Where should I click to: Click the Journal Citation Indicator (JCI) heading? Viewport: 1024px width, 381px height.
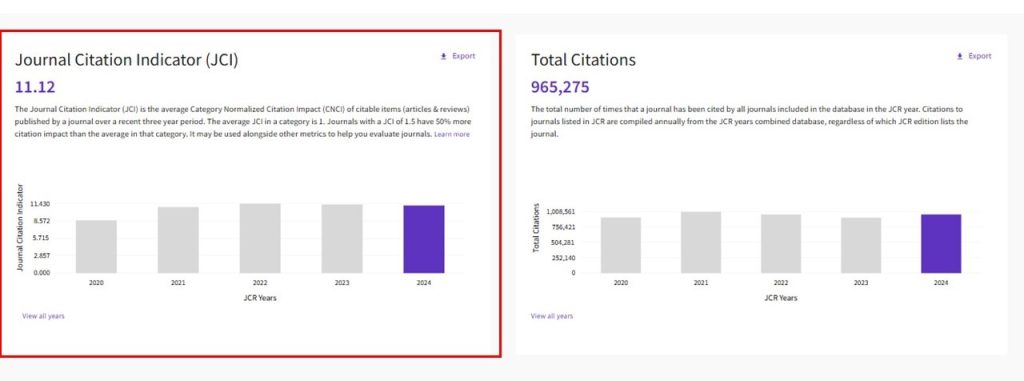coord(127,60)
